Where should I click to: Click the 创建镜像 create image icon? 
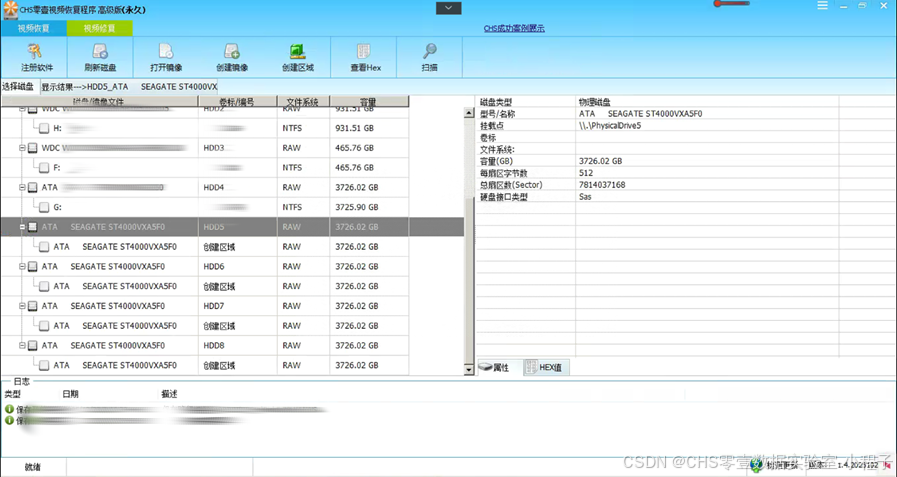[232, 51]
